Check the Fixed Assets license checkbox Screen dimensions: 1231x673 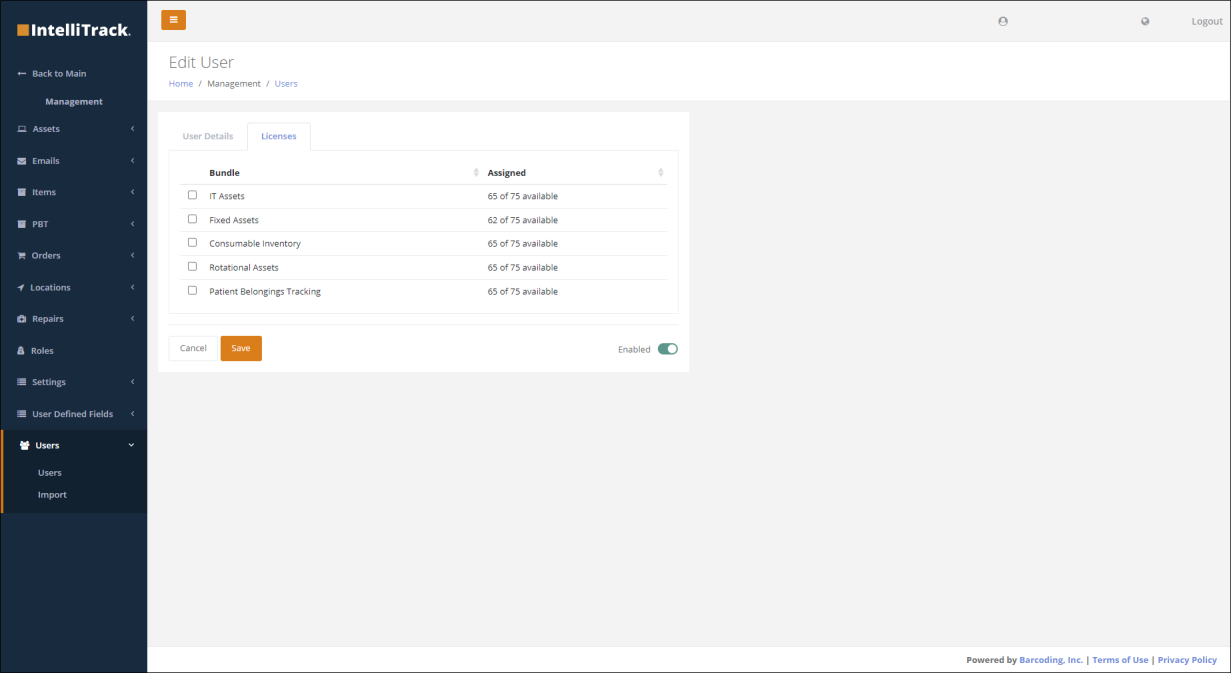pyautogui.click(x=192, y=219)
